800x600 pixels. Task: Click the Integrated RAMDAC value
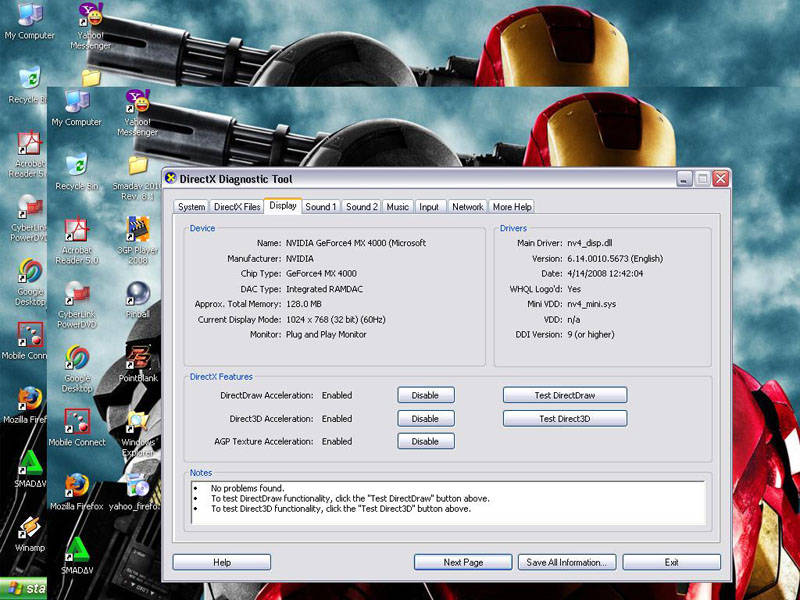[324, 289]
